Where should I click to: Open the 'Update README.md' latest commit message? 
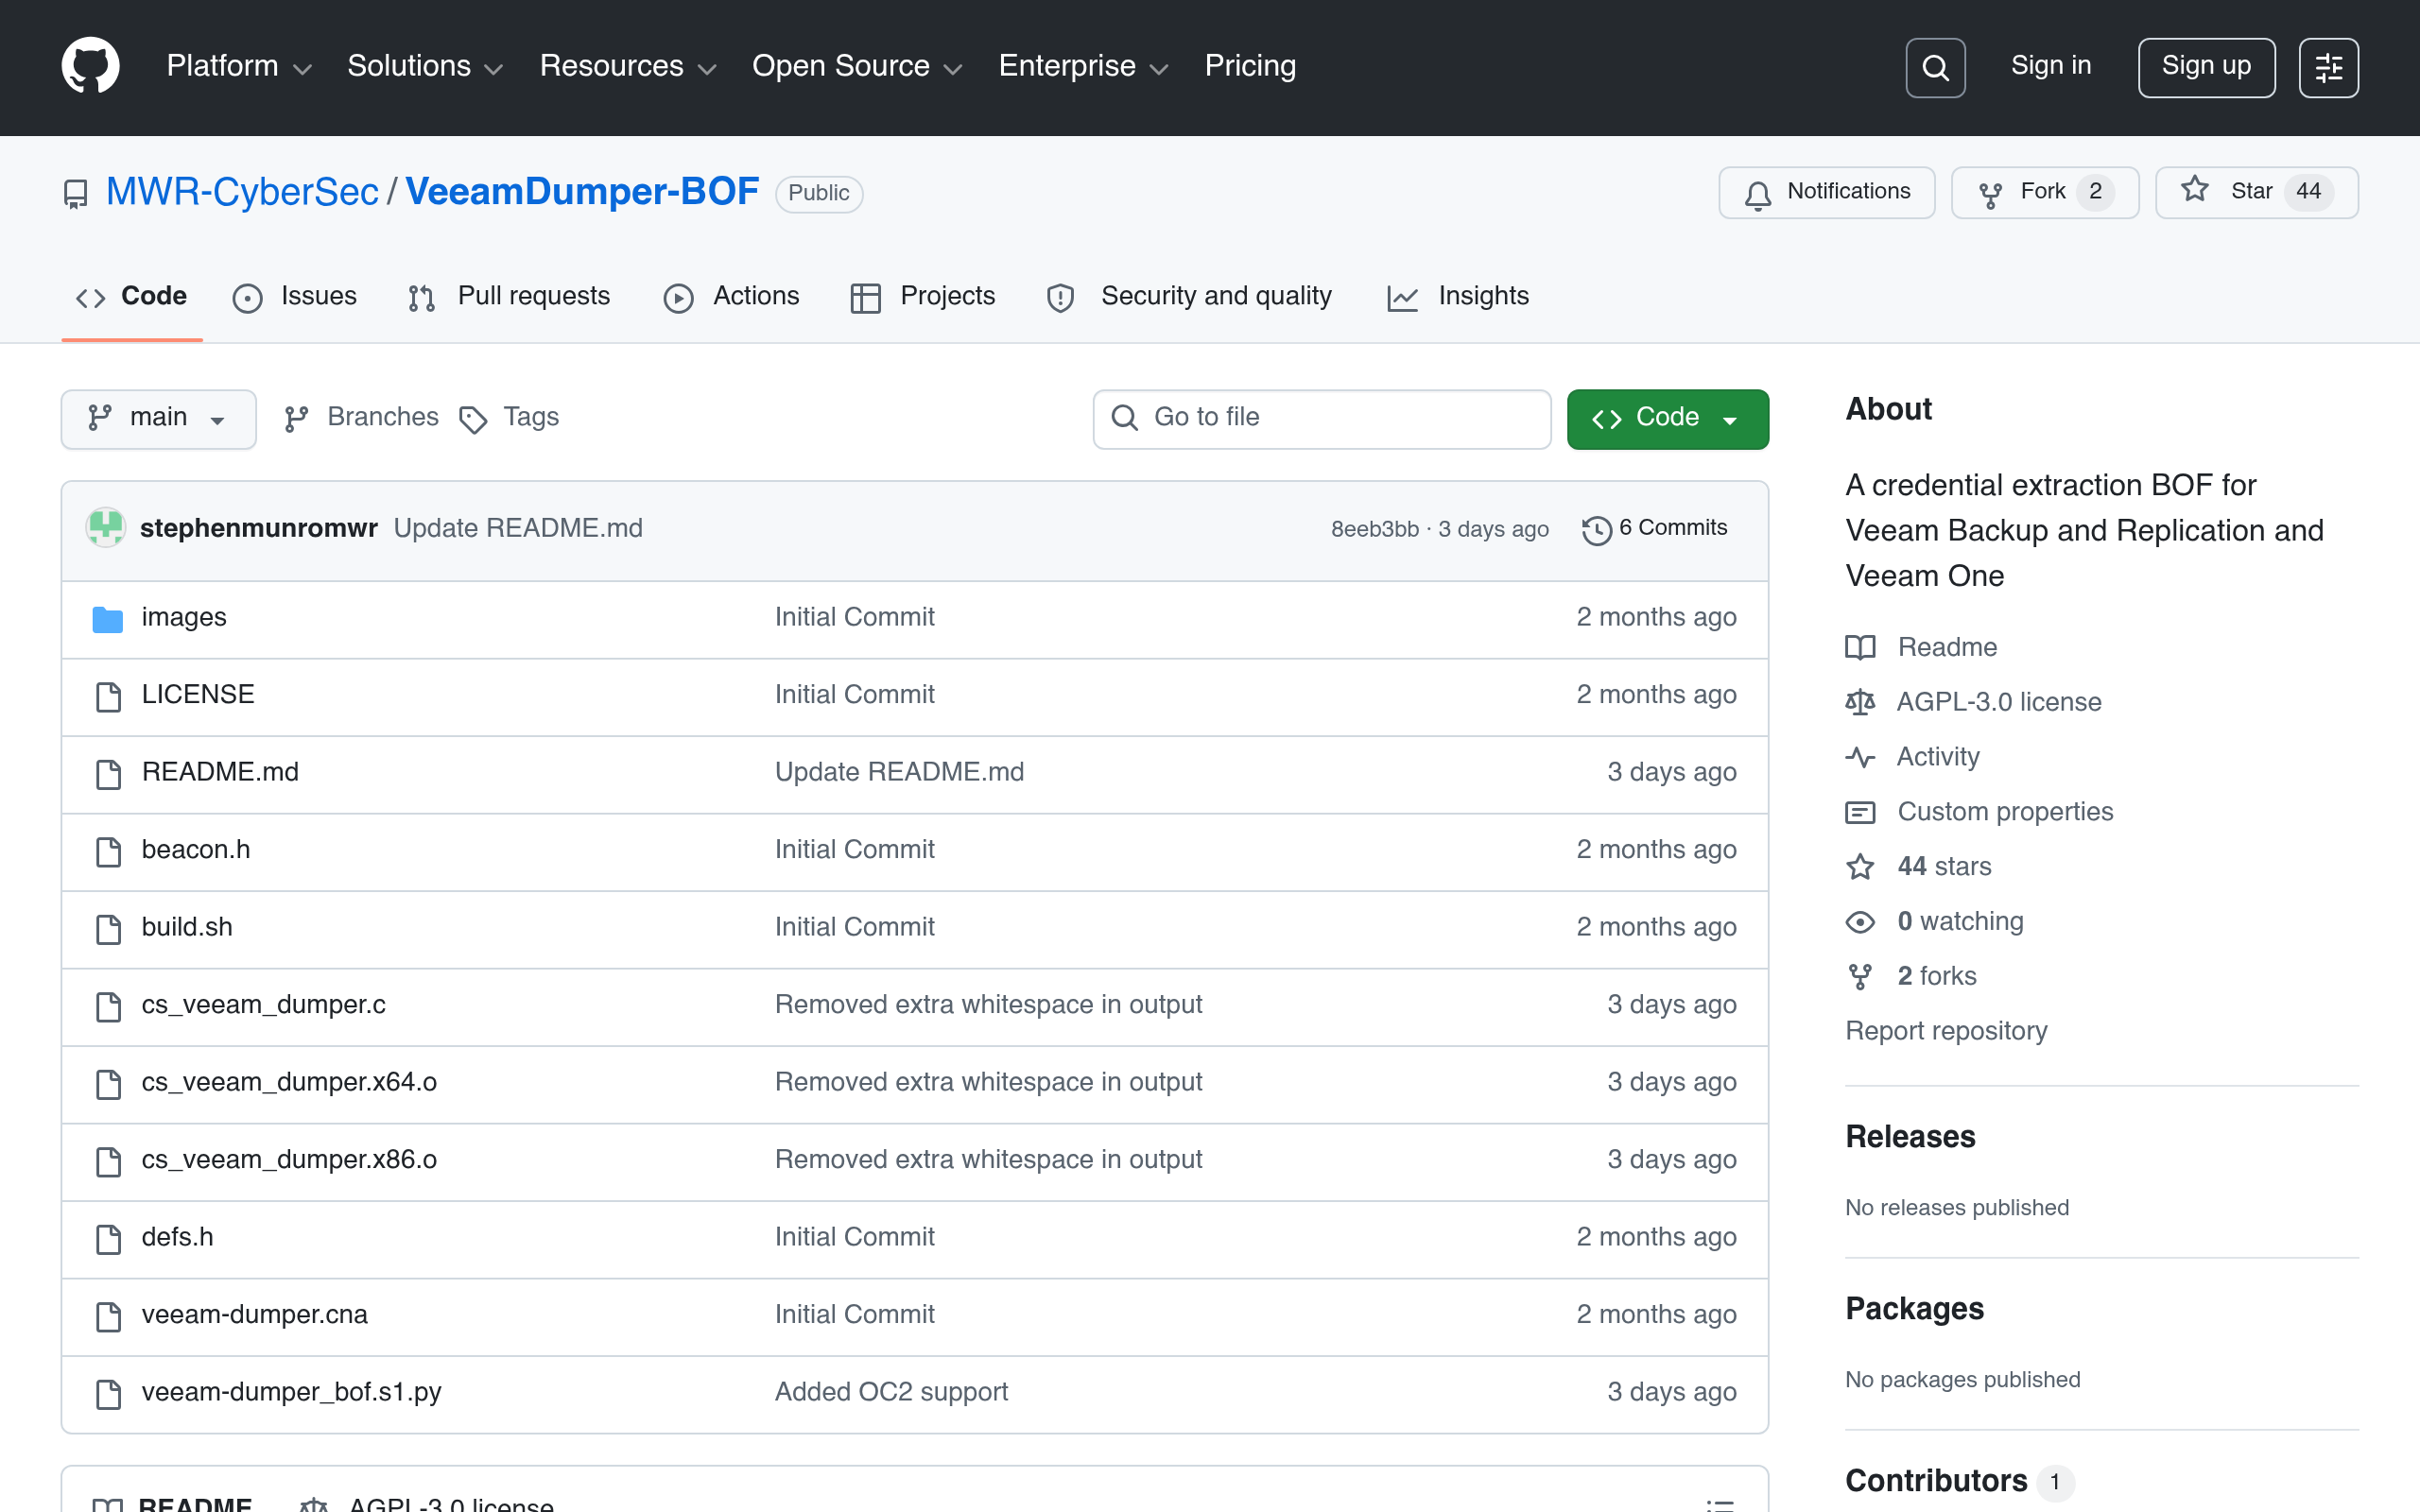518,528
